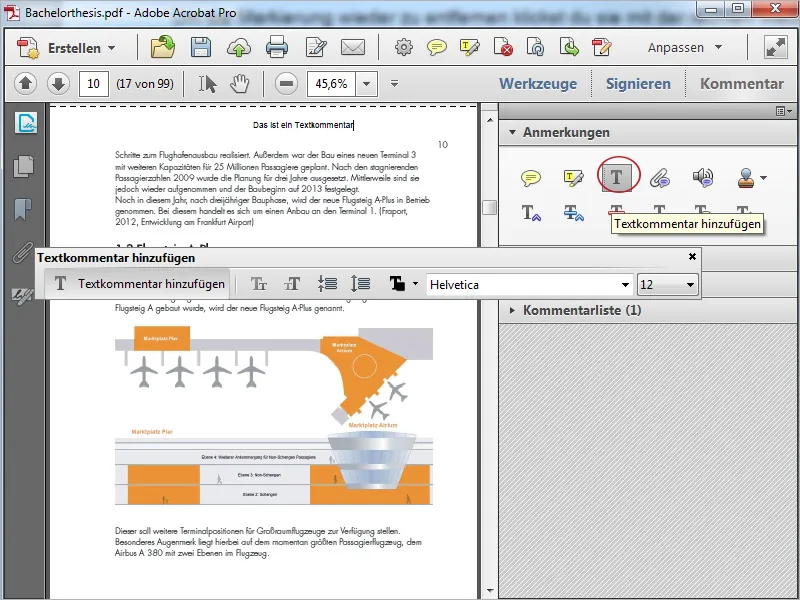Collapse the Anmerkungen panel
The image size is (800, 600).
[513, 131]
